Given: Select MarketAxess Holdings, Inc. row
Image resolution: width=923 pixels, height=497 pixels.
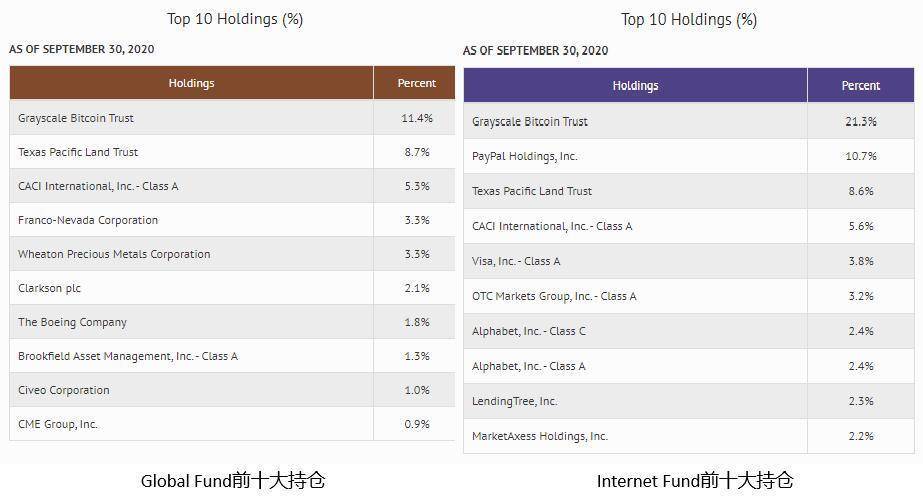Looking at the screenshot, I should tap(689, 436).
